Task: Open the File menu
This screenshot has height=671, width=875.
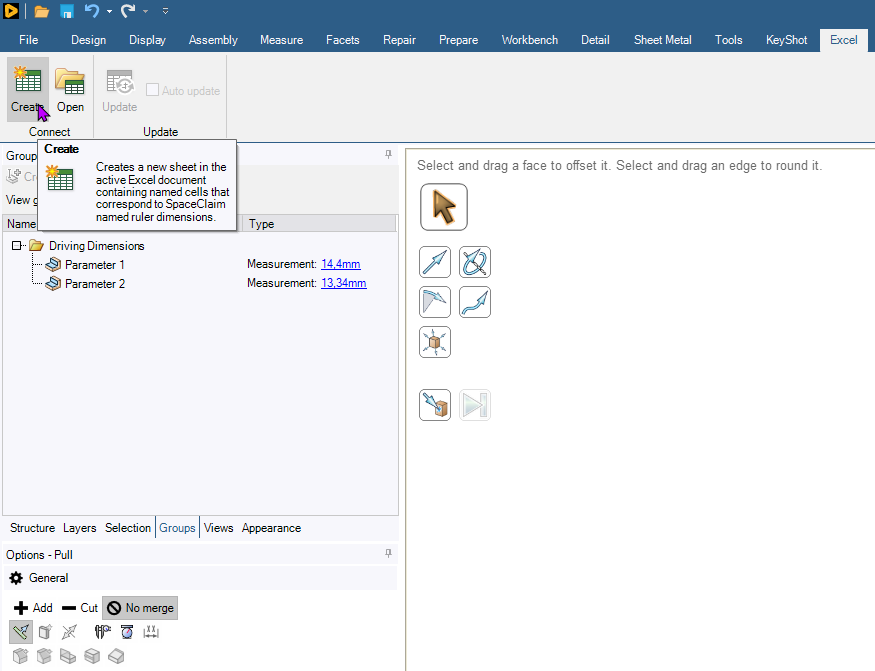Action: [28, 40]
